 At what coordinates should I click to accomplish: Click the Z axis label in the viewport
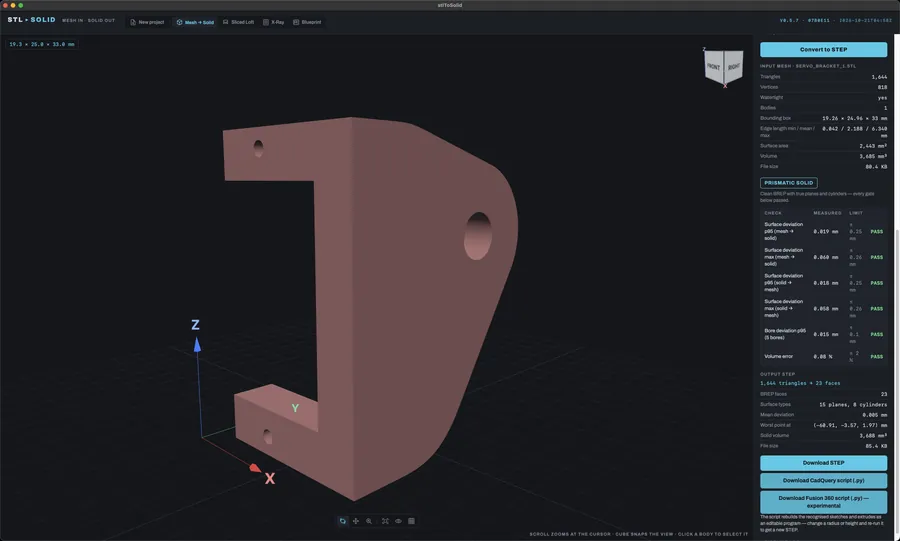[x=195, y=325]
